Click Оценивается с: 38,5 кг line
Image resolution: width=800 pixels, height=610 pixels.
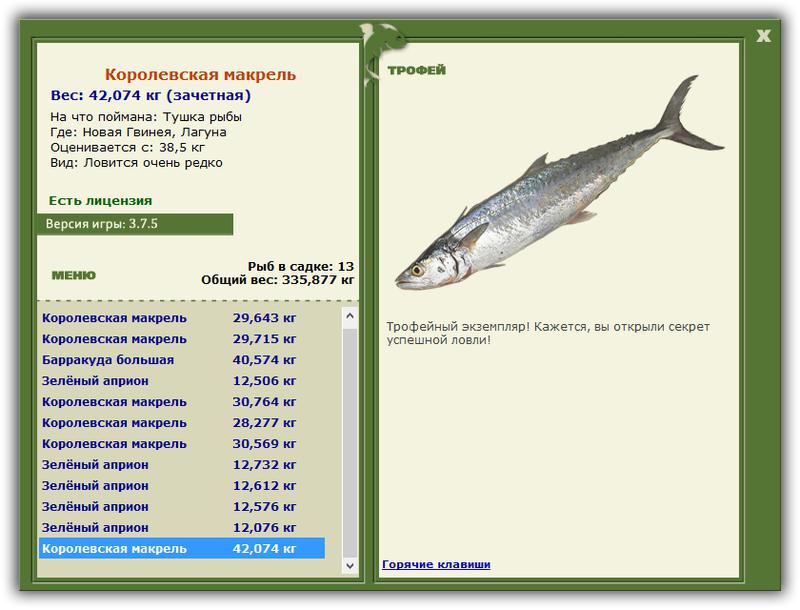tap(127, 147)
